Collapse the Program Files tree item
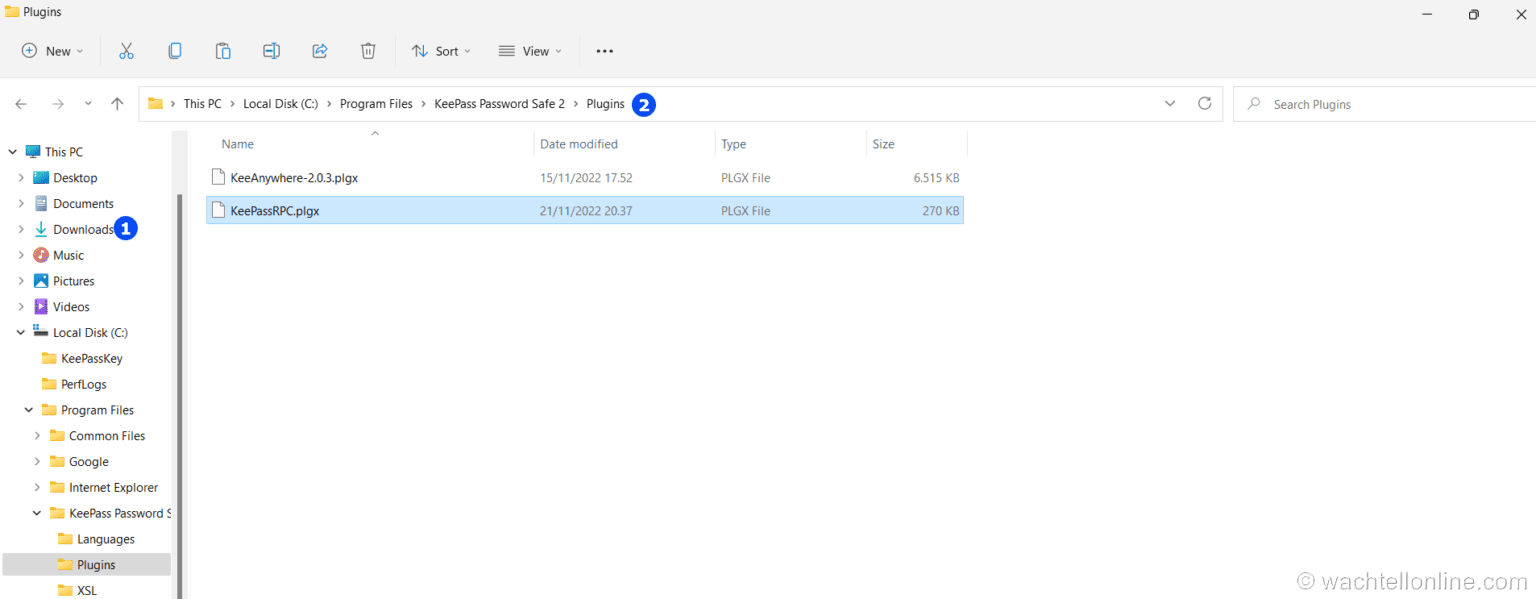1536x599 pixels. [x=28, y=410]
